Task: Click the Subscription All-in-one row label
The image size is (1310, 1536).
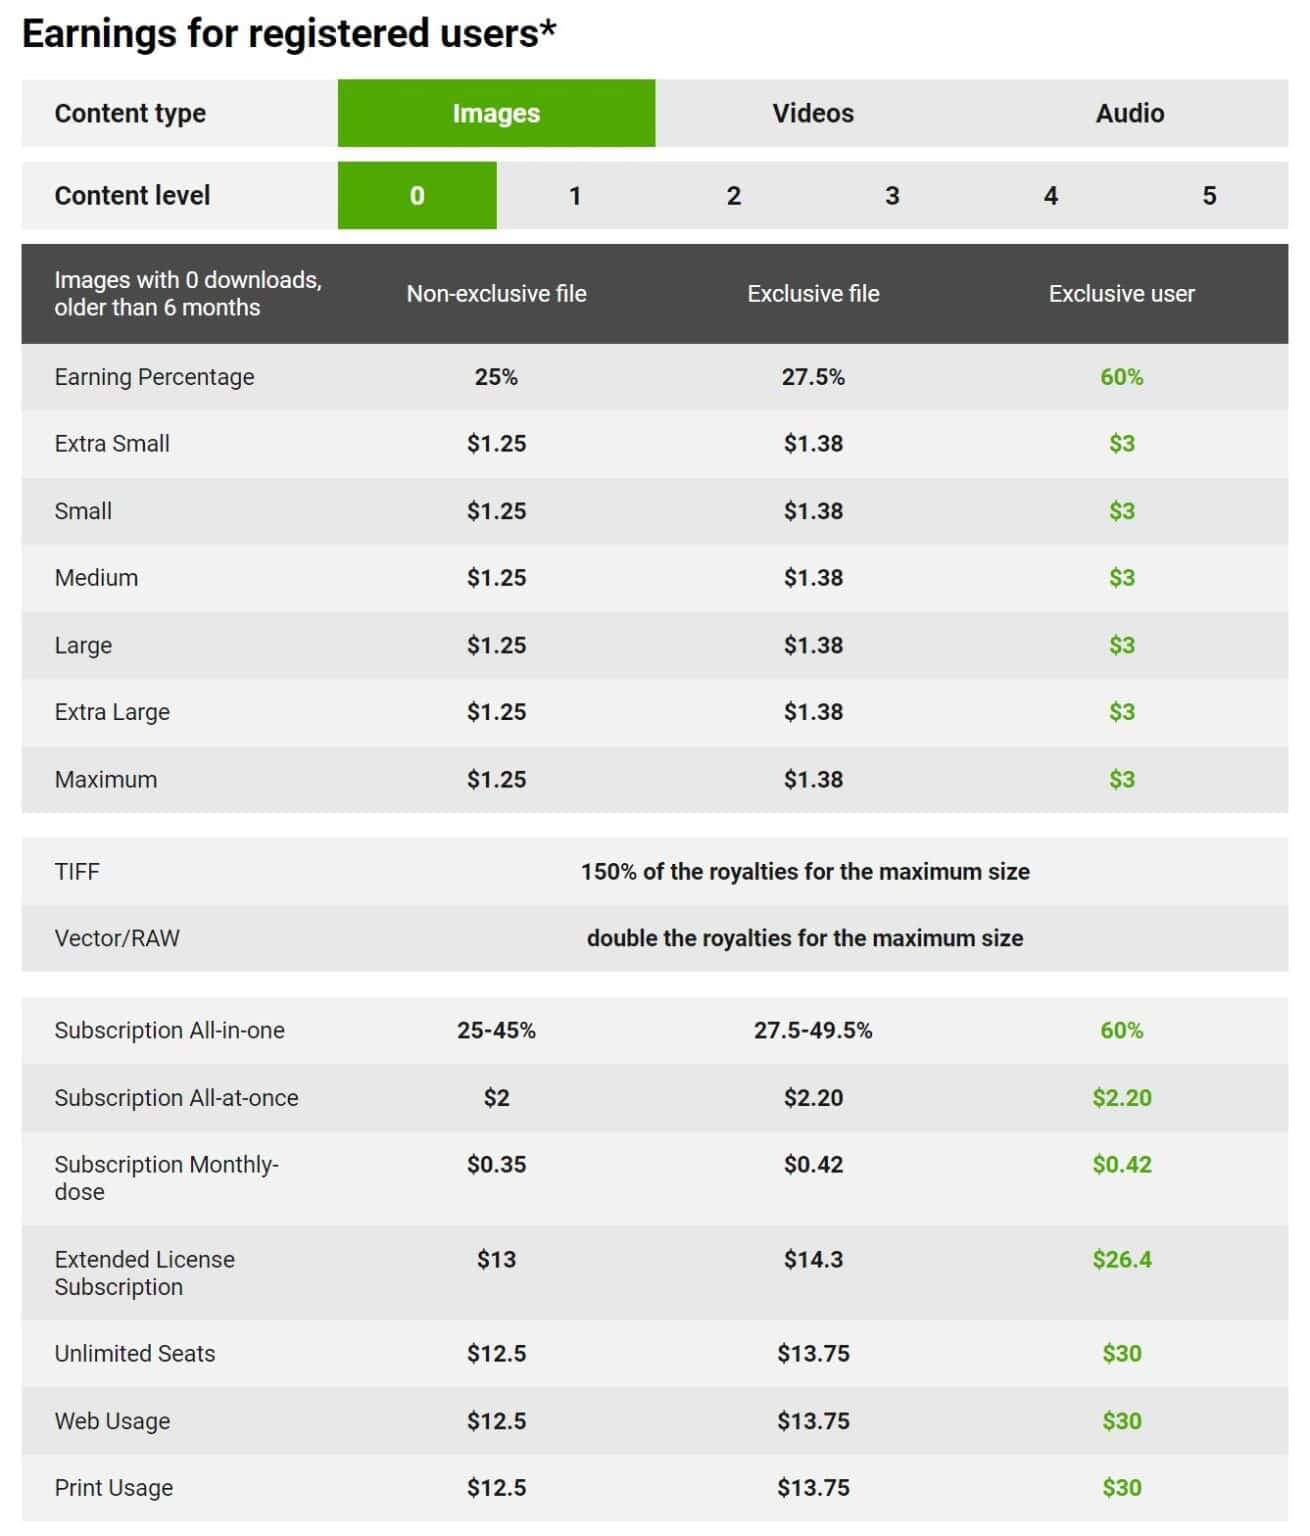Action: (169, 1030)
